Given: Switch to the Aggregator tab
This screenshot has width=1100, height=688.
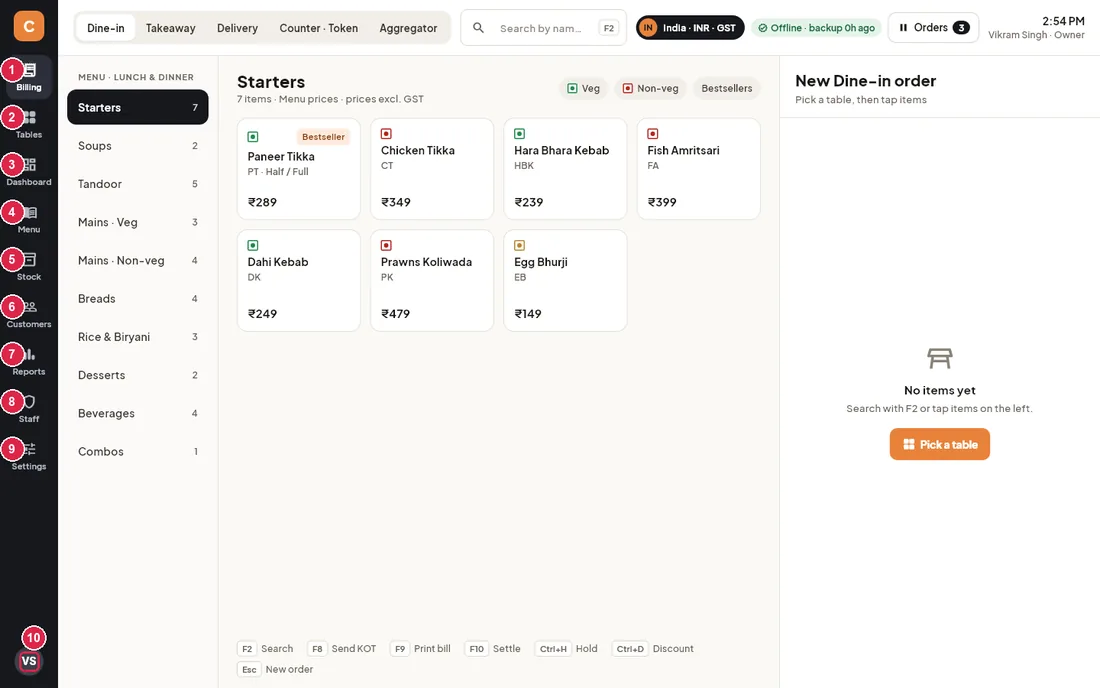Looking at the screenshot, I should pos(408,28).
